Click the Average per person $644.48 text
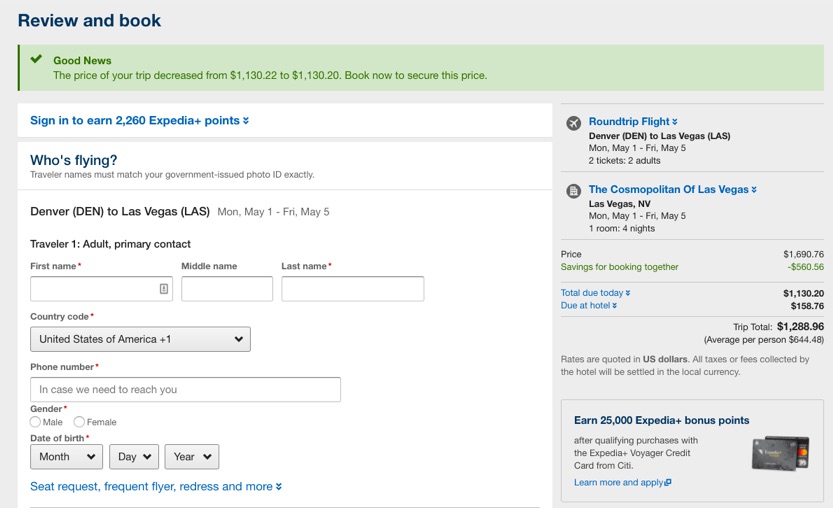Screen dimensions: 833x508 point(764,340)
